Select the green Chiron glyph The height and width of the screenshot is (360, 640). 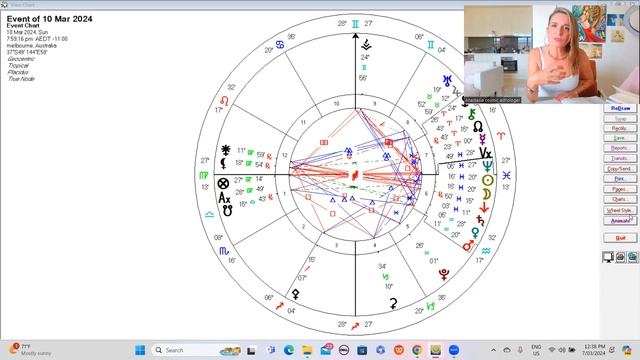coord(472,114)
